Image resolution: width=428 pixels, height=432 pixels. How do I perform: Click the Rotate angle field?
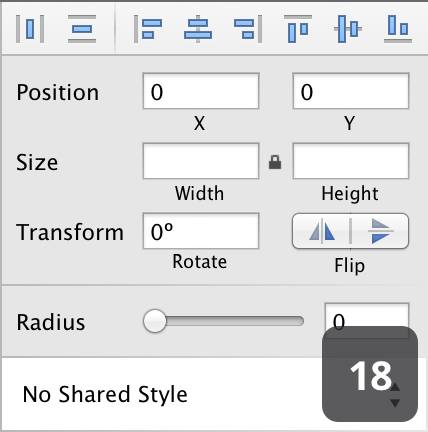pos(201,231)
